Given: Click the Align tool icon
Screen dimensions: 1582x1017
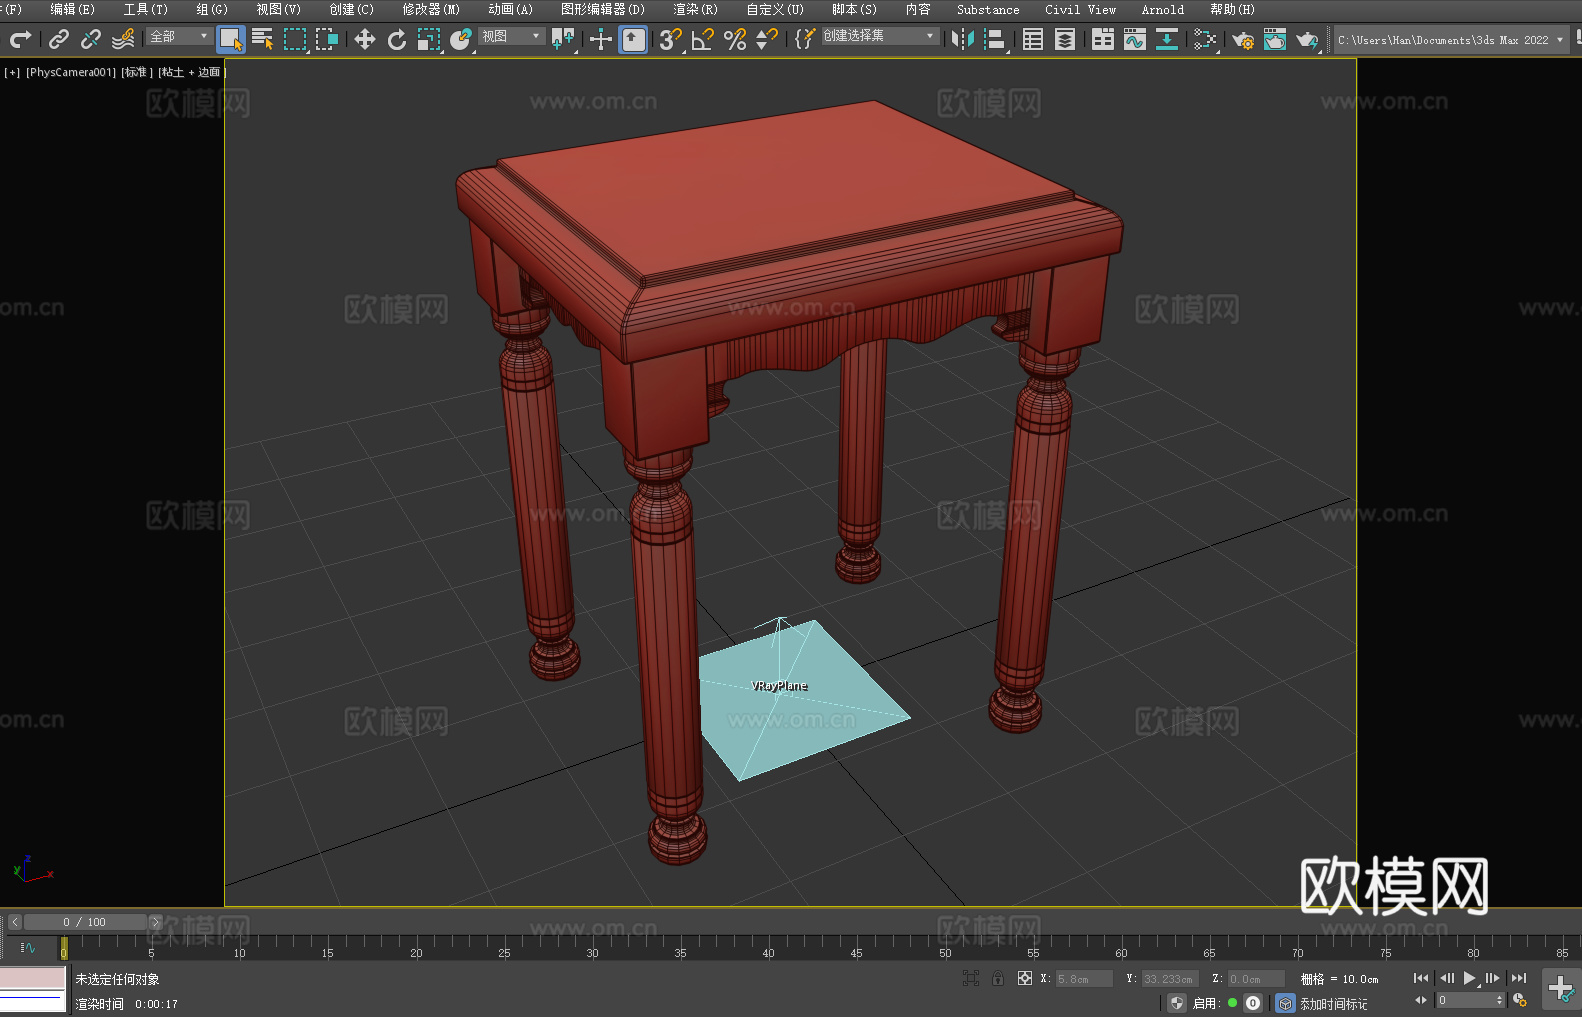Looking at the screenshot, I should [995, 39].
